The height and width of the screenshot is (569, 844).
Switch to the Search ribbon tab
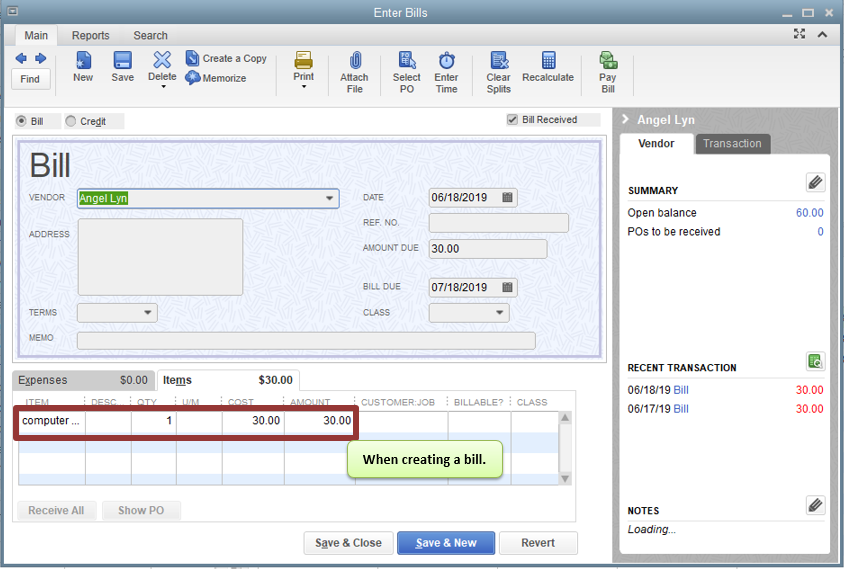pos(151,36)
